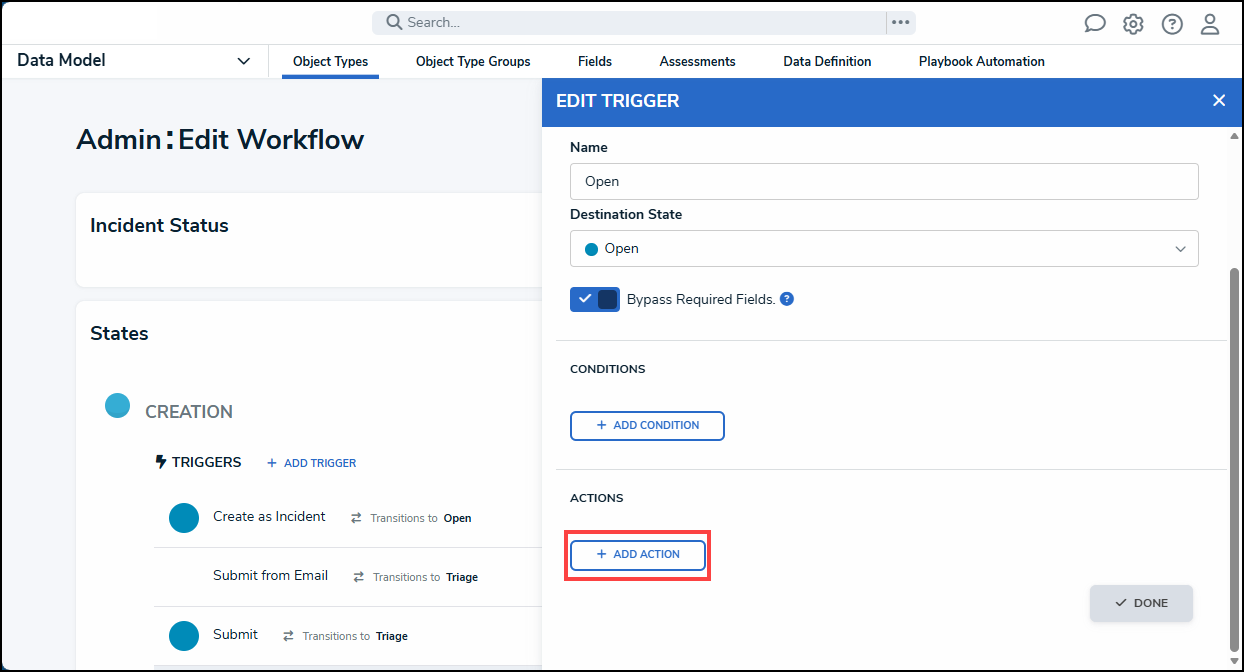Open the help question mark icon

1172,24
